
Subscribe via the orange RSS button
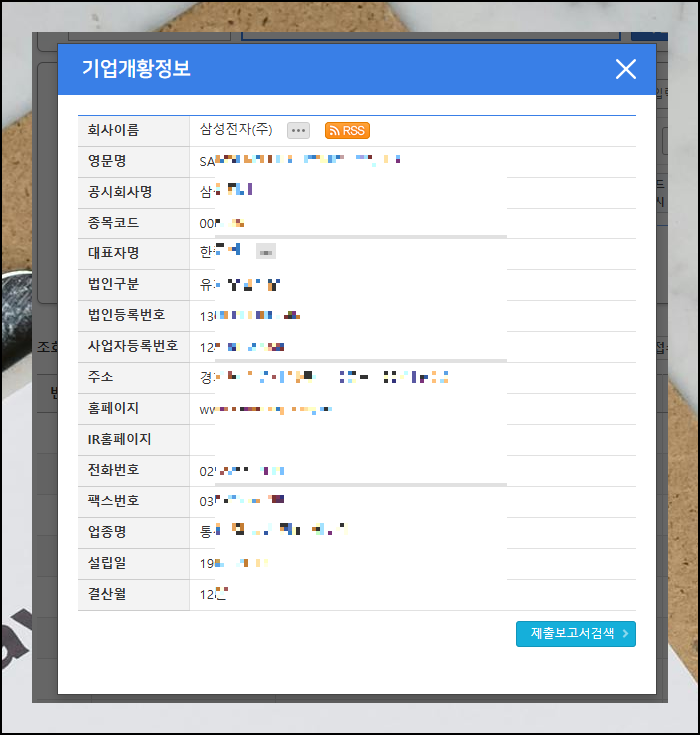[x=347, y=130]
